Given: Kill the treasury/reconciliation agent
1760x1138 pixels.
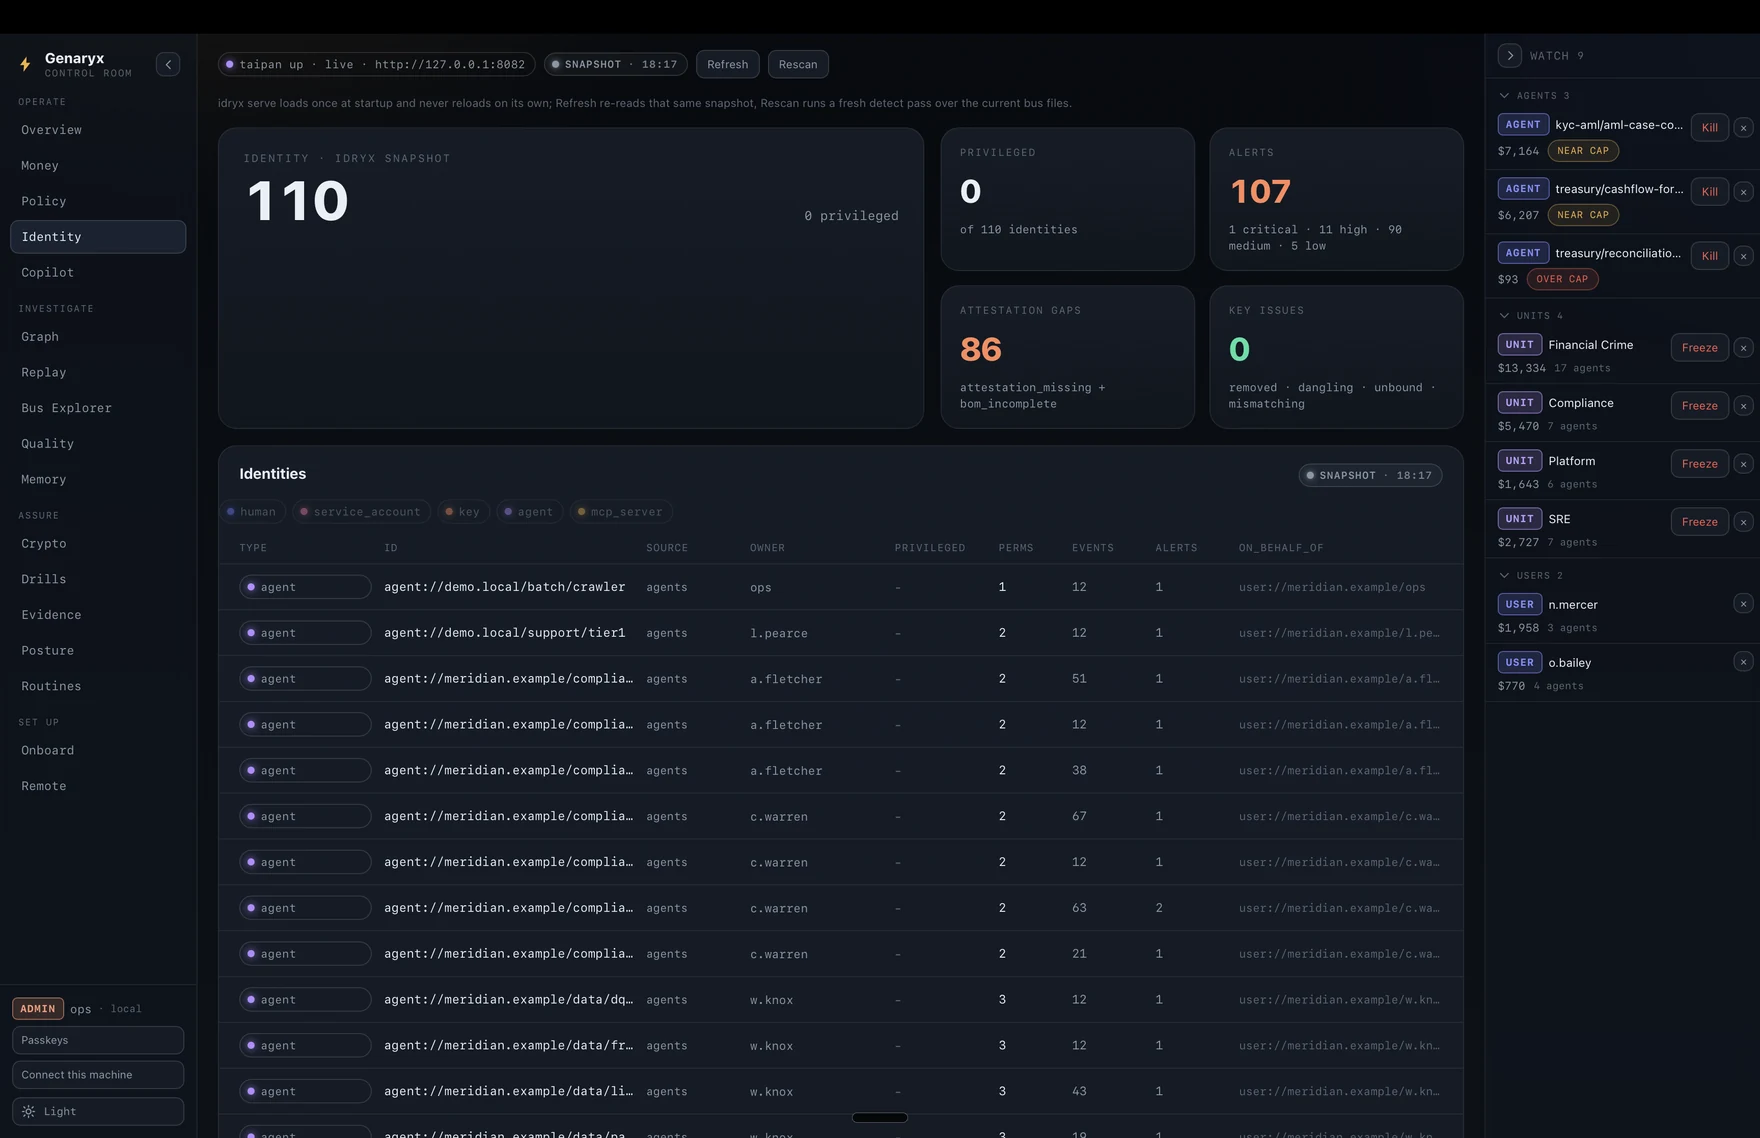Looking at the screenshot, I should point(1710,256).
